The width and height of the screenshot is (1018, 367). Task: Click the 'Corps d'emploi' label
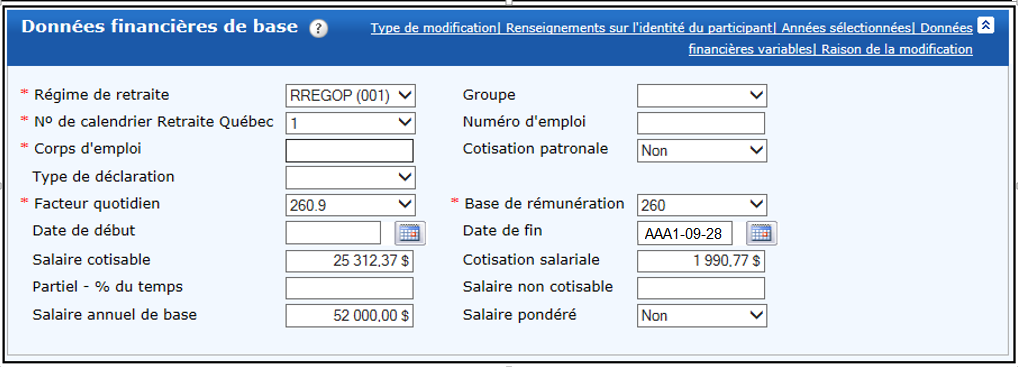88,148
